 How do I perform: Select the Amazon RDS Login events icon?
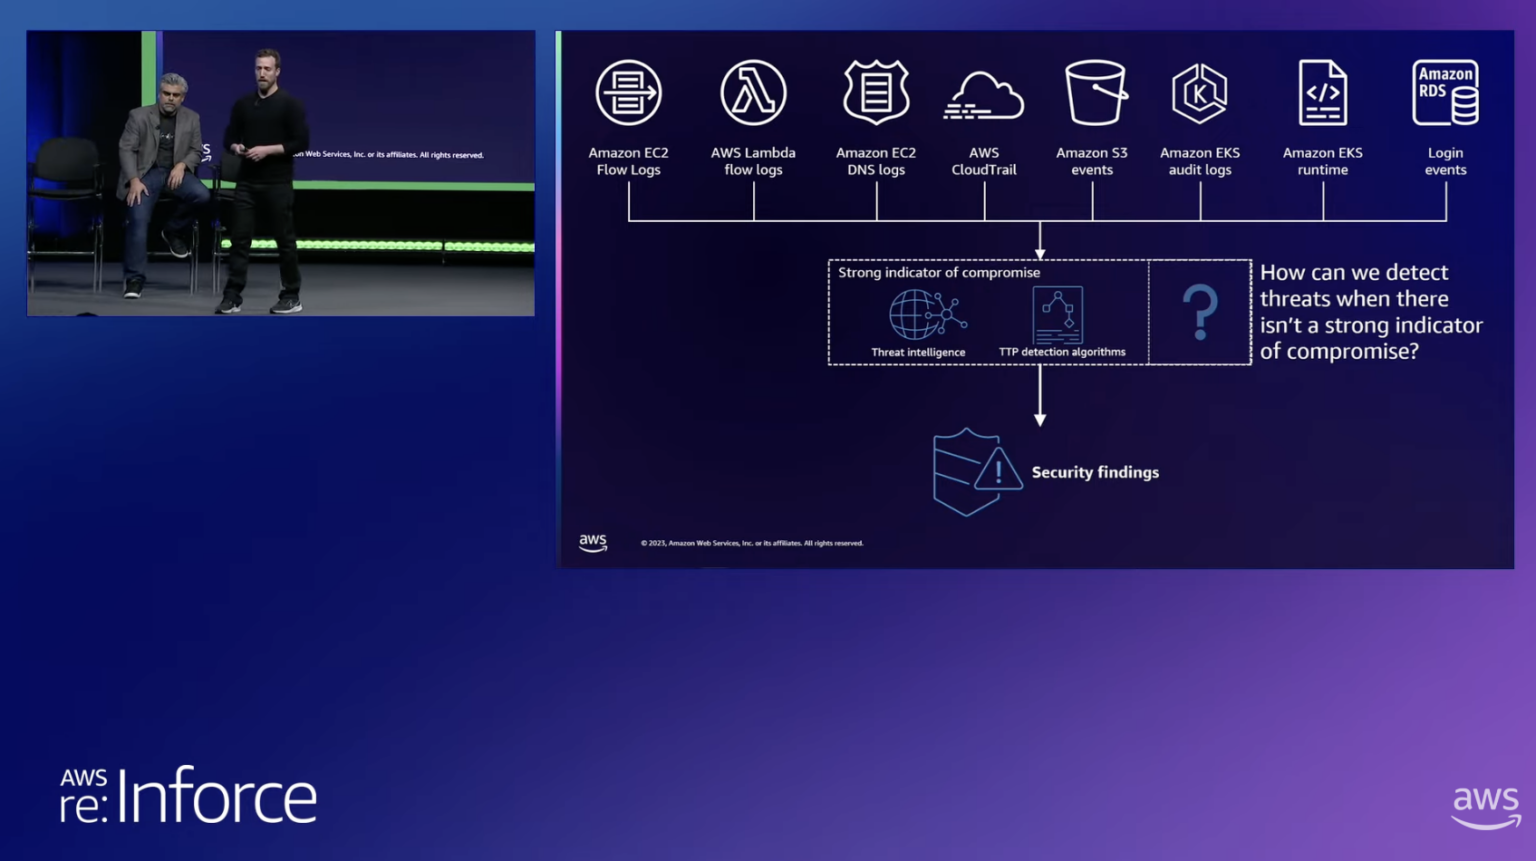(x=1445, y=93)
